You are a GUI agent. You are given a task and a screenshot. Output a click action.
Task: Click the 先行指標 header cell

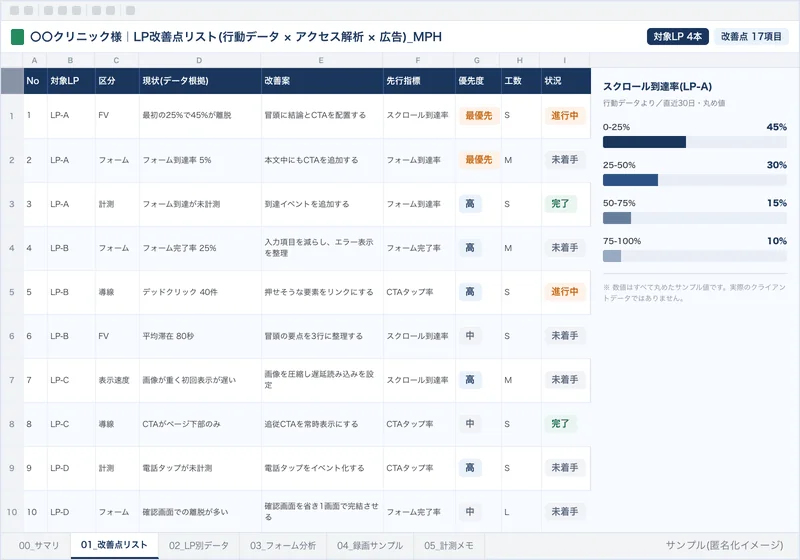point(419,81)
